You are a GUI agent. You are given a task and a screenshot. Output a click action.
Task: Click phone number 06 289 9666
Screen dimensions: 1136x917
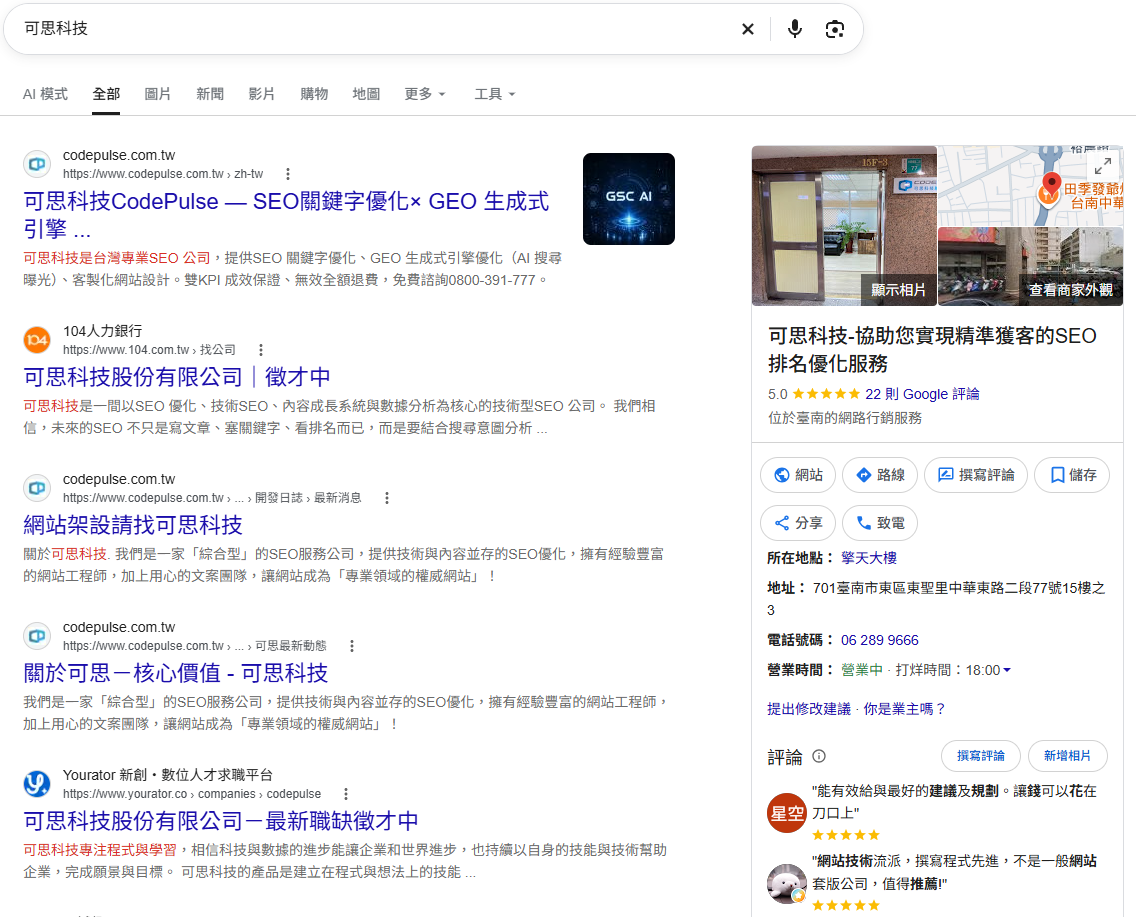(x=880, y=640)
